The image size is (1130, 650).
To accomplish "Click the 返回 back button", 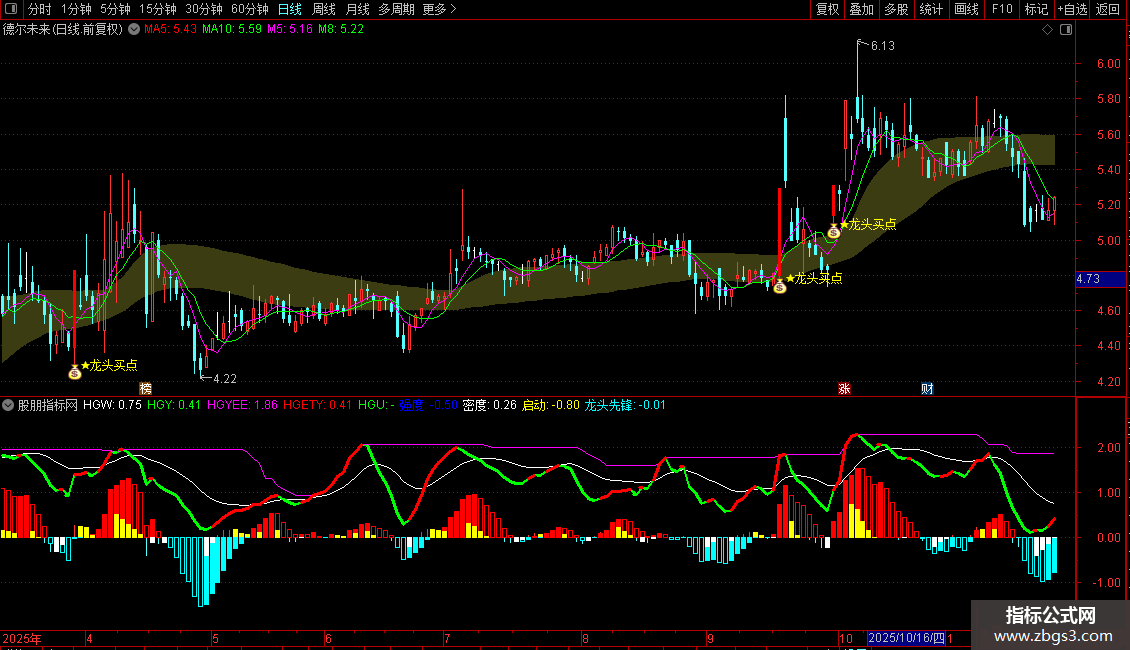I will 1108,9.
